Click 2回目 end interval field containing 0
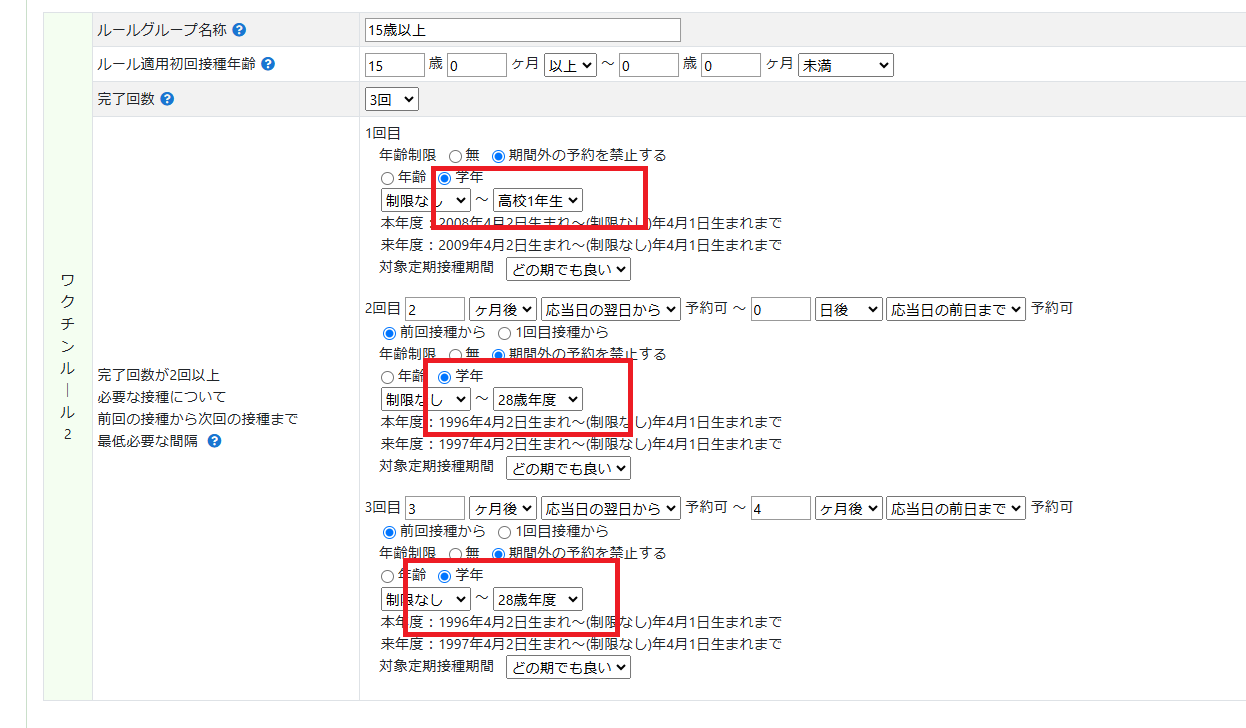The height and width of the screenshot is (728, 1246). pyautogui.click(x=780, y=309)
